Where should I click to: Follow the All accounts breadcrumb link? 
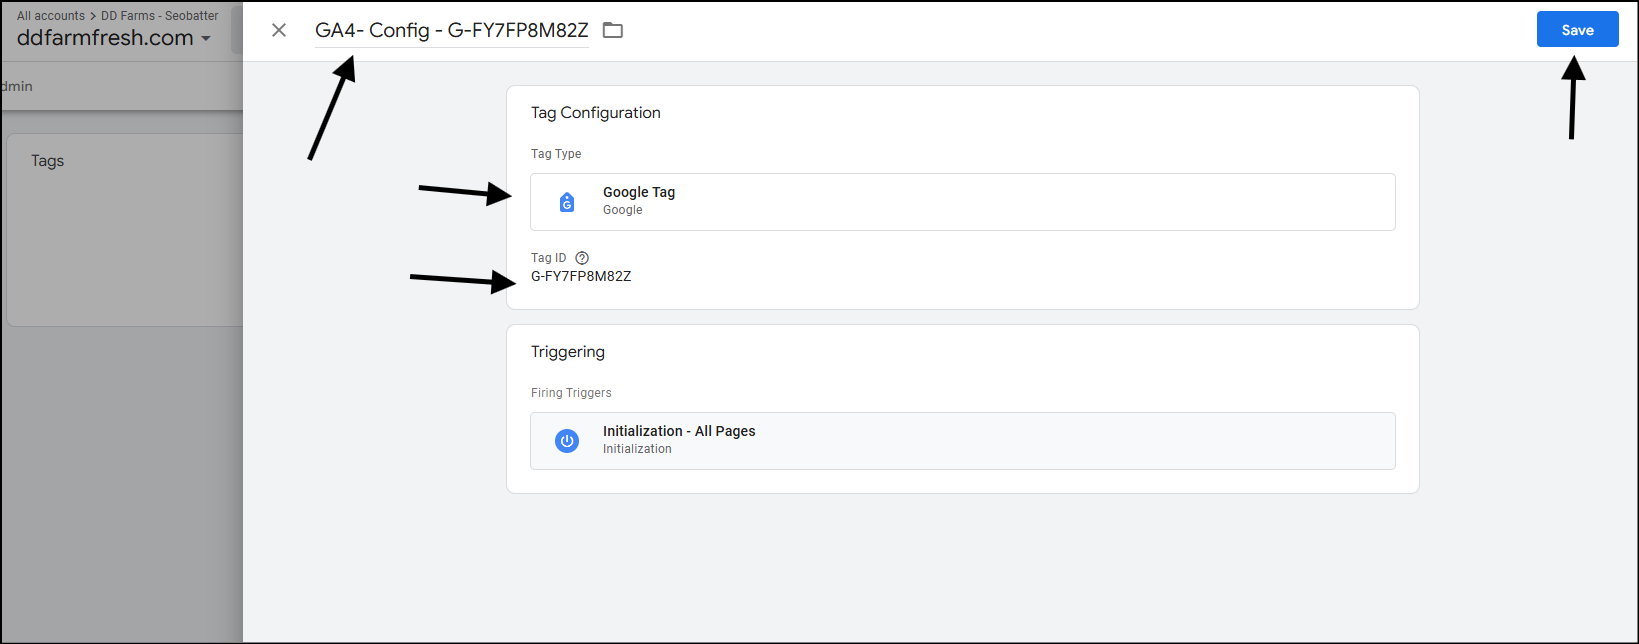51,16
